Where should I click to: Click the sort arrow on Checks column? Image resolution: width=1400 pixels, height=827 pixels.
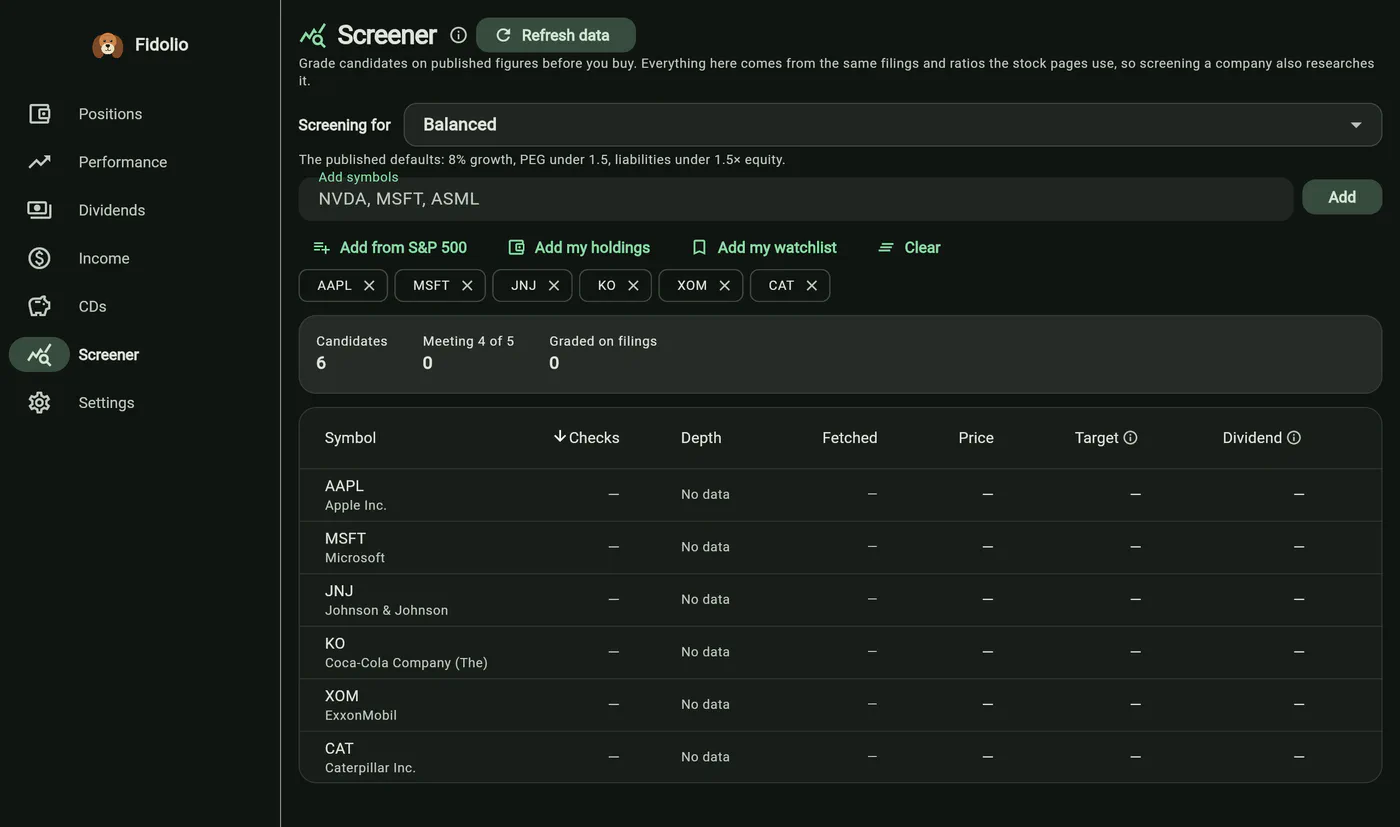[559, 436]
